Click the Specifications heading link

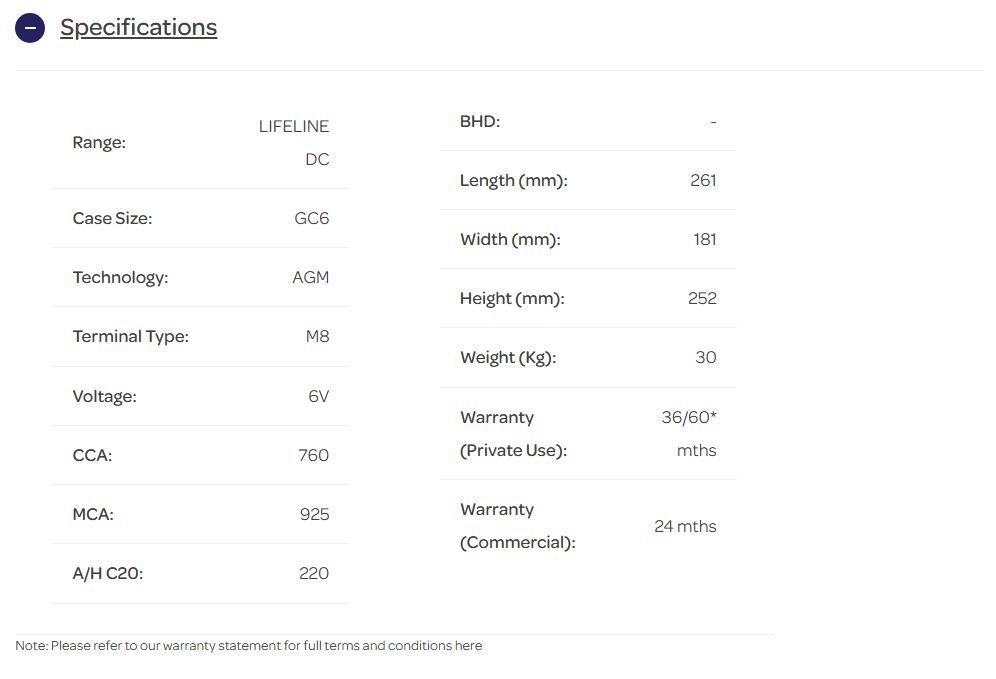(x=138, y=28)
